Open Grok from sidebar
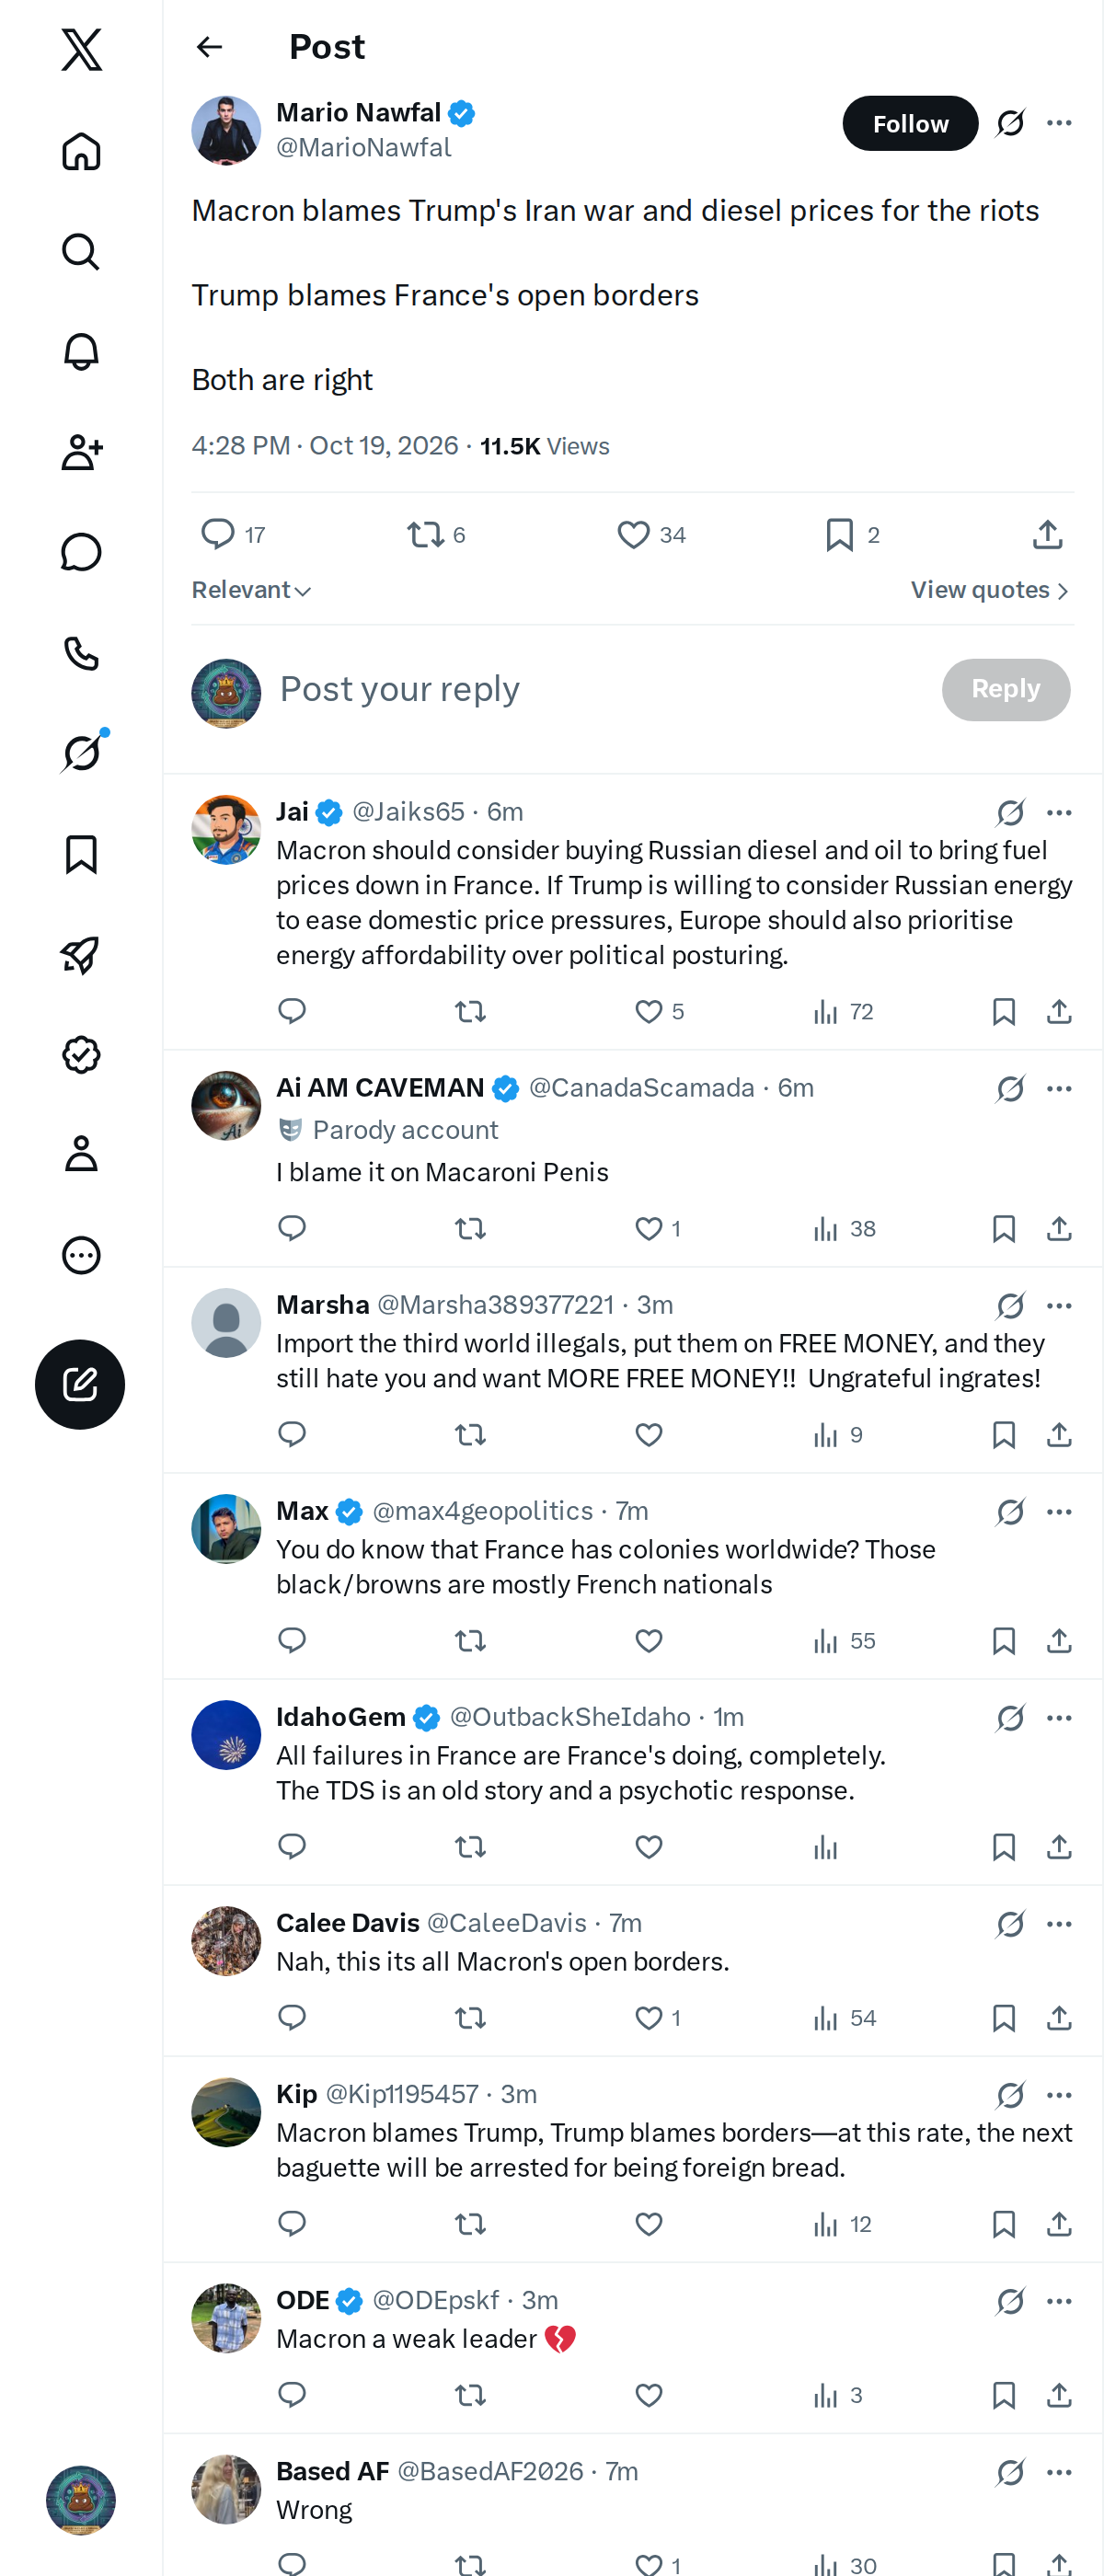The width and height of the screenshot is (1104, 2576). coord(81,753)
